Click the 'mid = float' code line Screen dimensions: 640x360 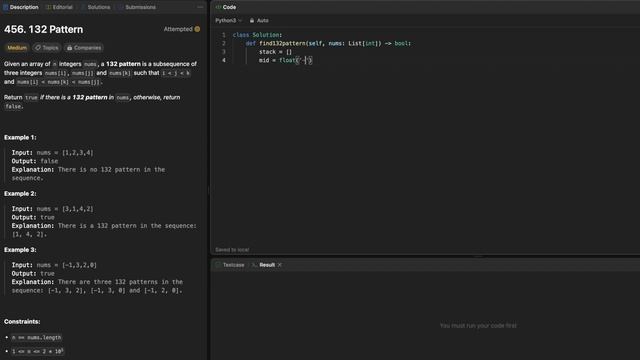(285, 60)
